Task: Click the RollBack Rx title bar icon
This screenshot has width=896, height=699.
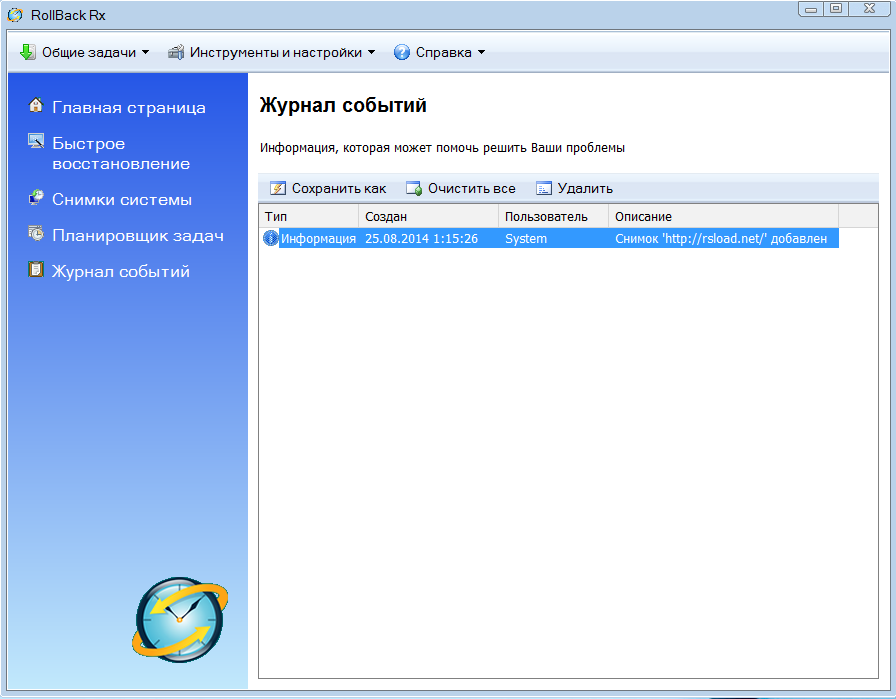Action: point(15,15)
